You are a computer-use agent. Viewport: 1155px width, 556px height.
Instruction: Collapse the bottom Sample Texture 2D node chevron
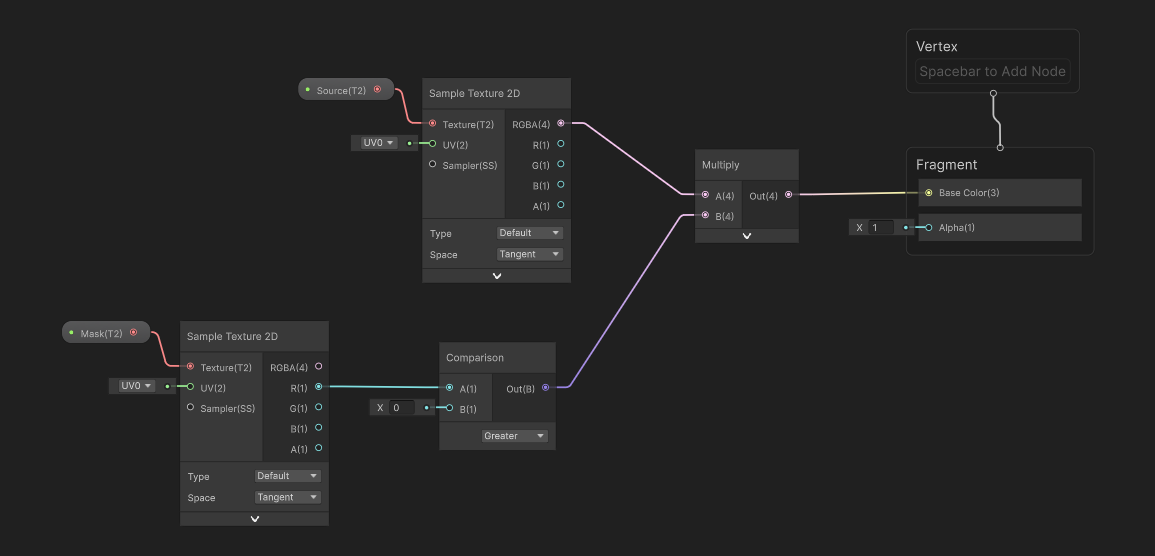point(254,519)
